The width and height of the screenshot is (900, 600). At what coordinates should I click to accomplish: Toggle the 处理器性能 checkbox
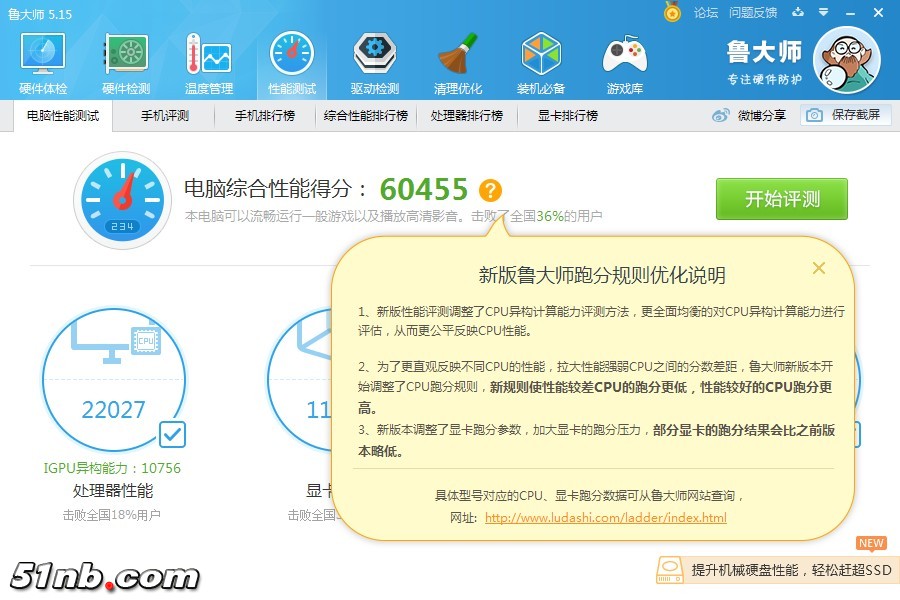tap(172, 435)
